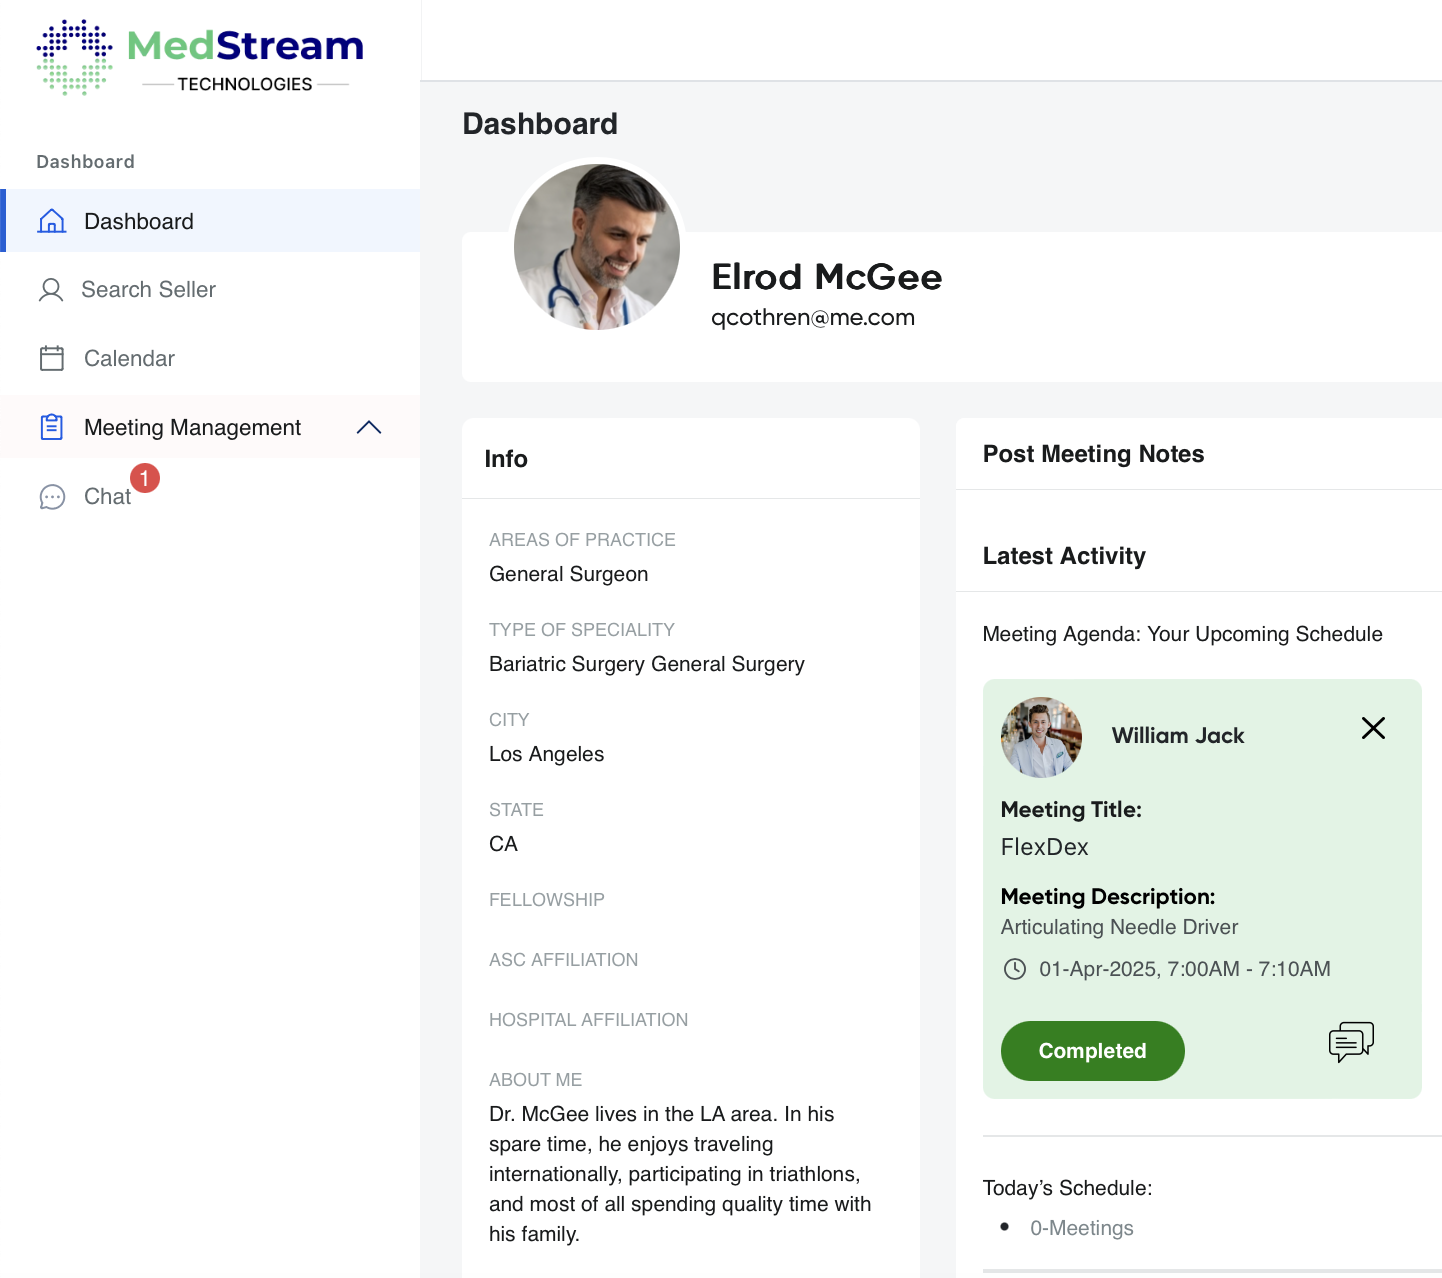Click the Search Seller person icon
The height and width of the screenshot is (1278, 1442).
click(51, 290)
